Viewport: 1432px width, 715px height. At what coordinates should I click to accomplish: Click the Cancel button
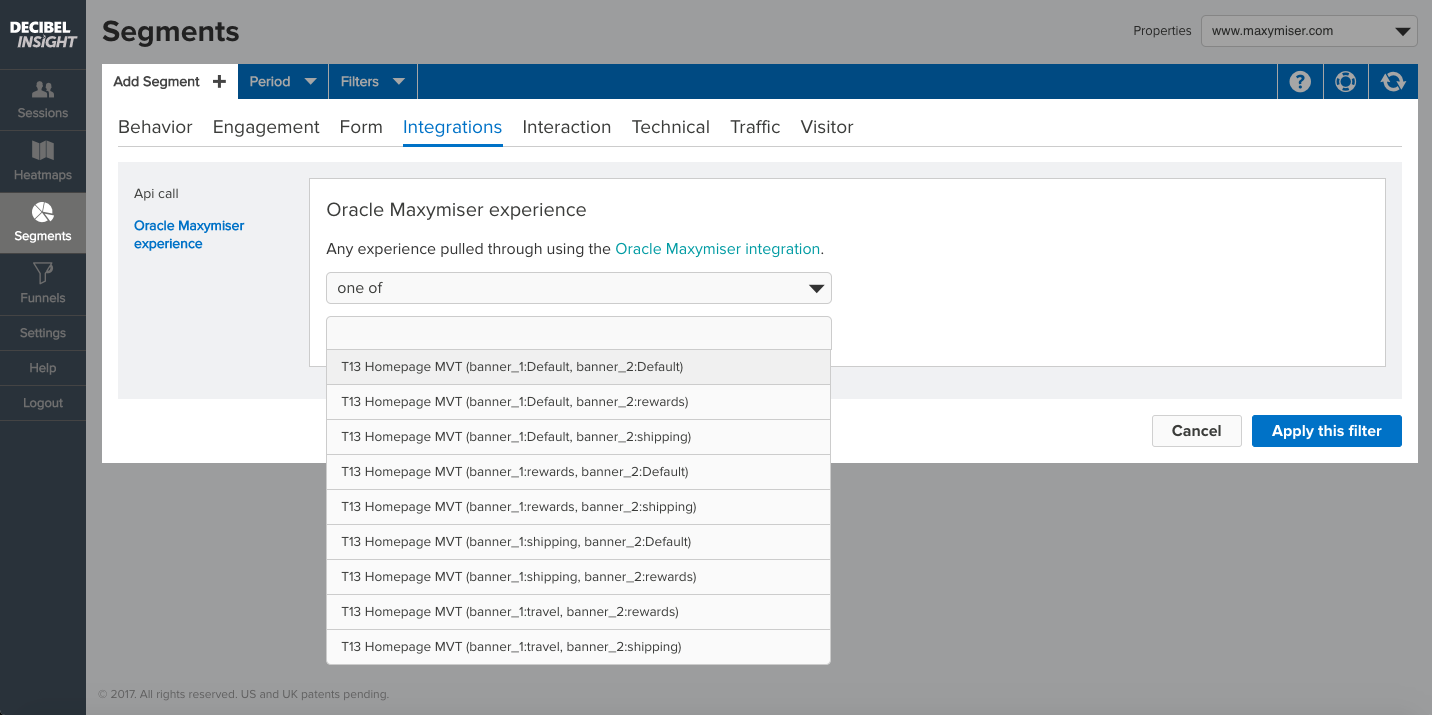pyautogui.click(x=1197, y=431)
